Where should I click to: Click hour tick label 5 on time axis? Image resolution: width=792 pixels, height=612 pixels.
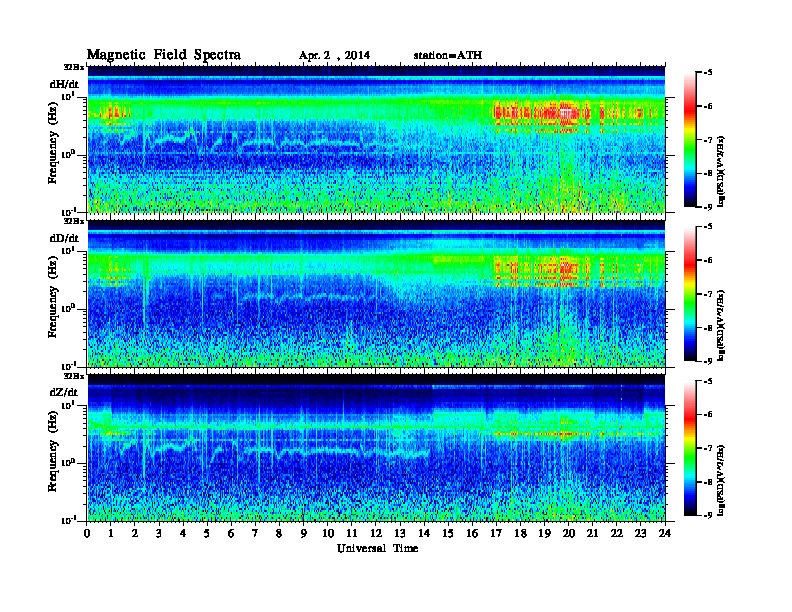[x=207, y=533]
